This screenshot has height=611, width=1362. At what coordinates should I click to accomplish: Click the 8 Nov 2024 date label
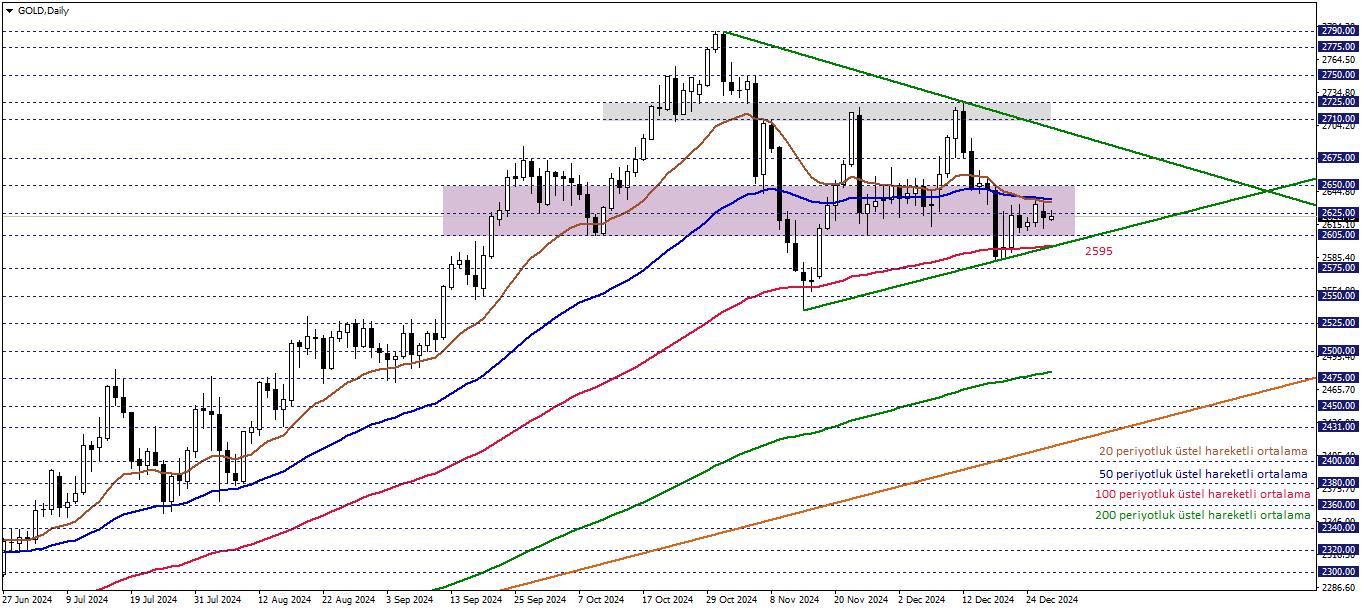point(794,600)
